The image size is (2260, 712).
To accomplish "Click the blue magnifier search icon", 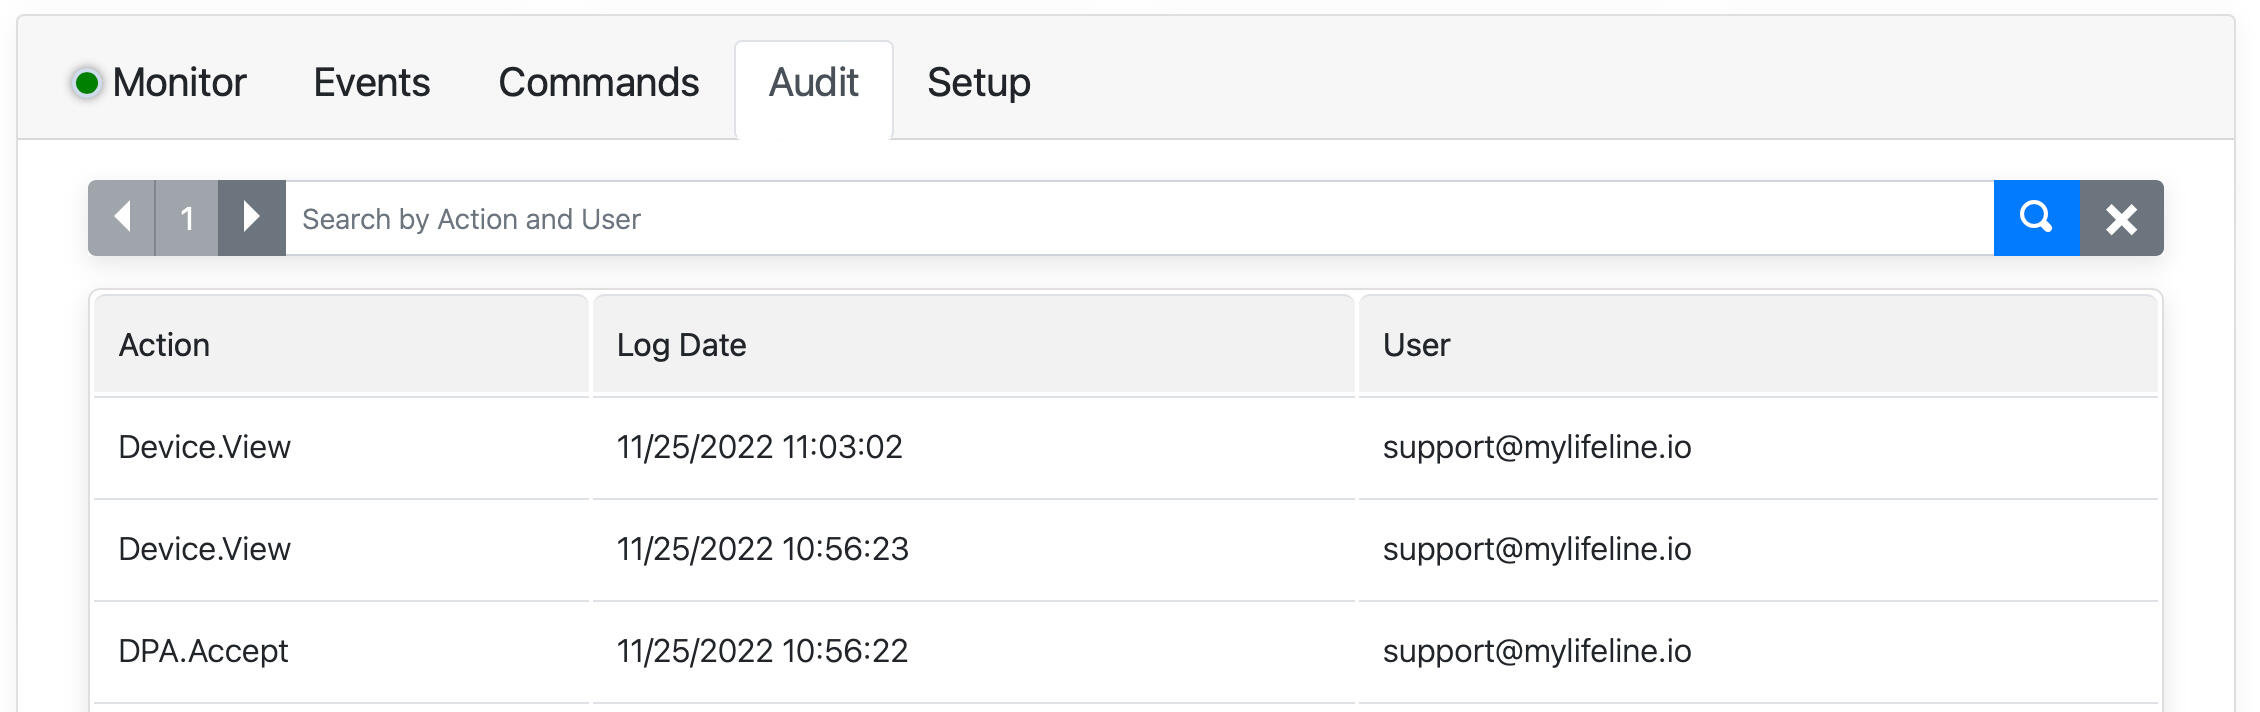I will (2035, 218).
